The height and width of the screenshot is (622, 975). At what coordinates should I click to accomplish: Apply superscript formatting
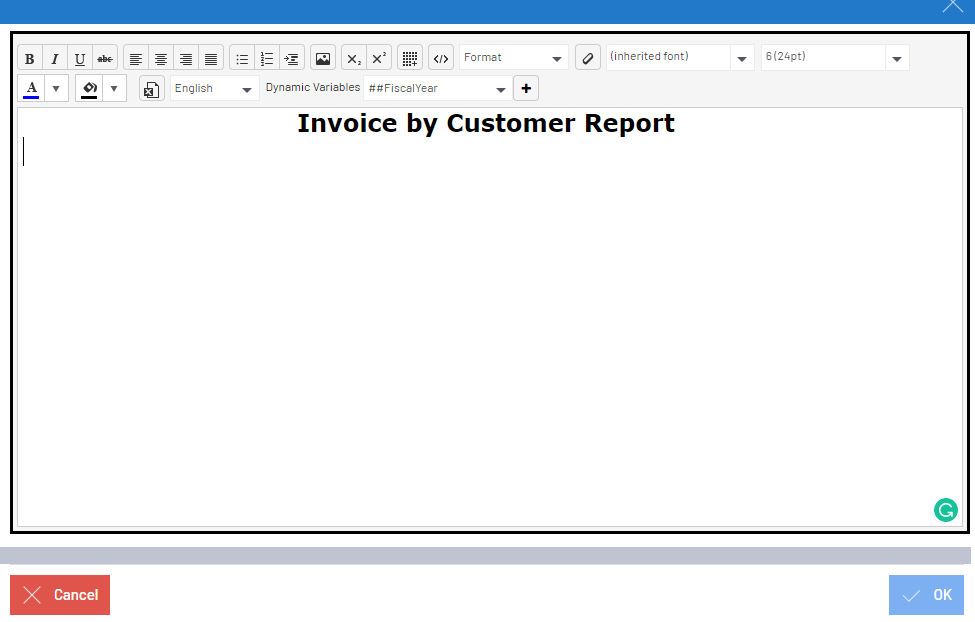click(377, 57)
